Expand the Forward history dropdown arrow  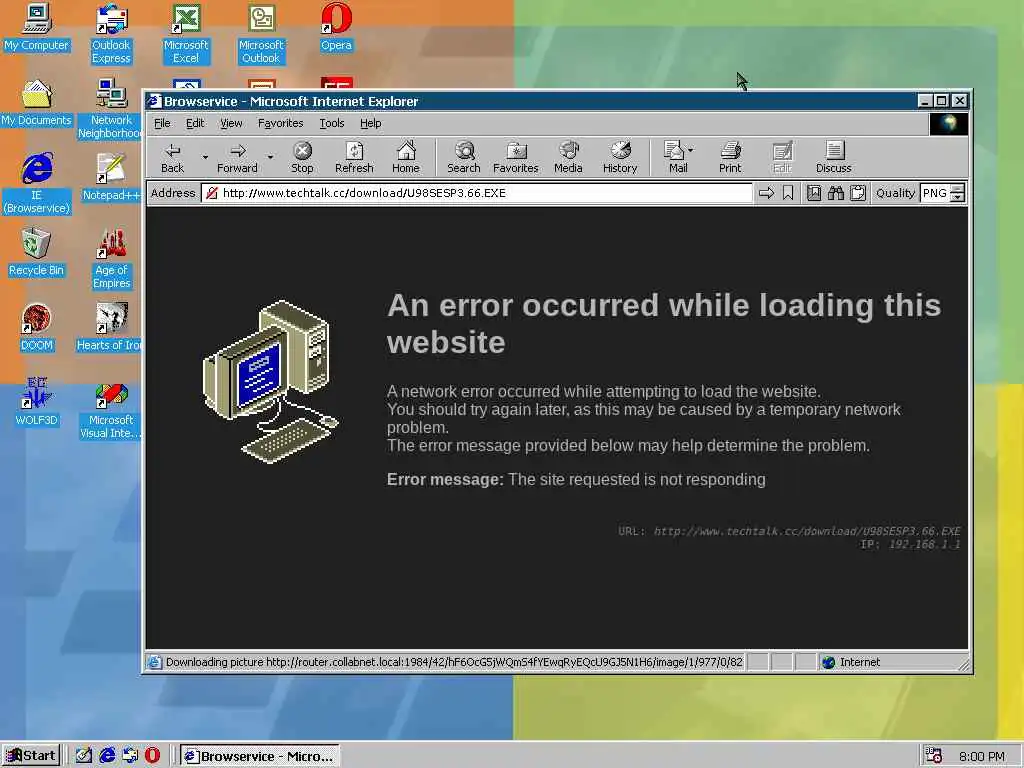[x=270, y=157]
